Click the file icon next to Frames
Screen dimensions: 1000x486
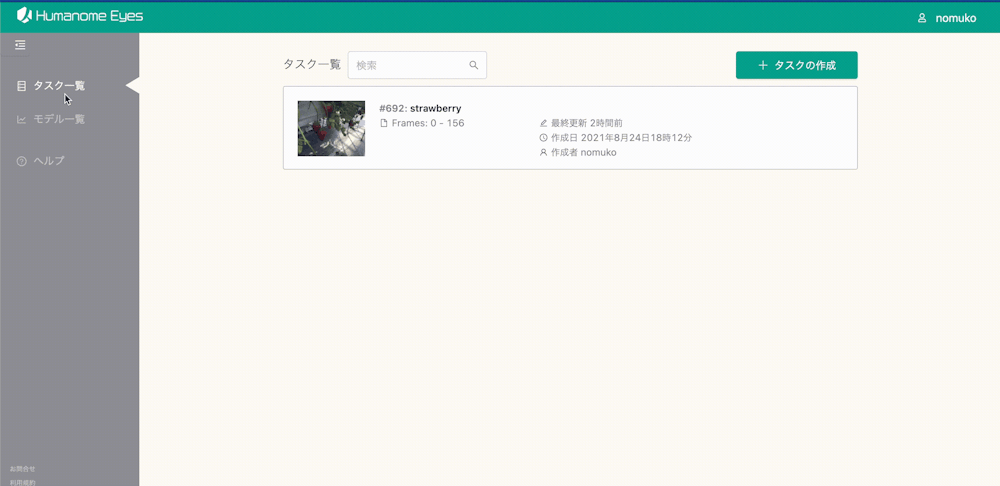pos(383,123)
